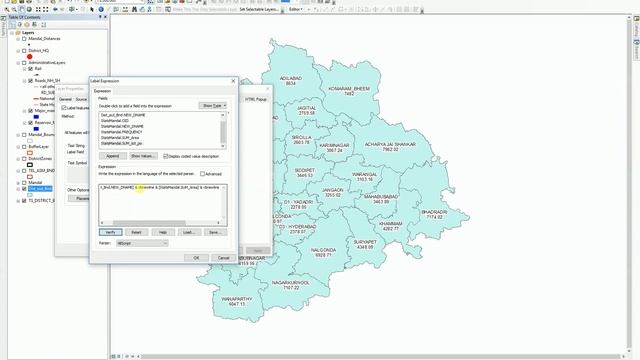The image size is (640, 360).
Task: Open the Show Type dropdown
Action: point(213,106)
